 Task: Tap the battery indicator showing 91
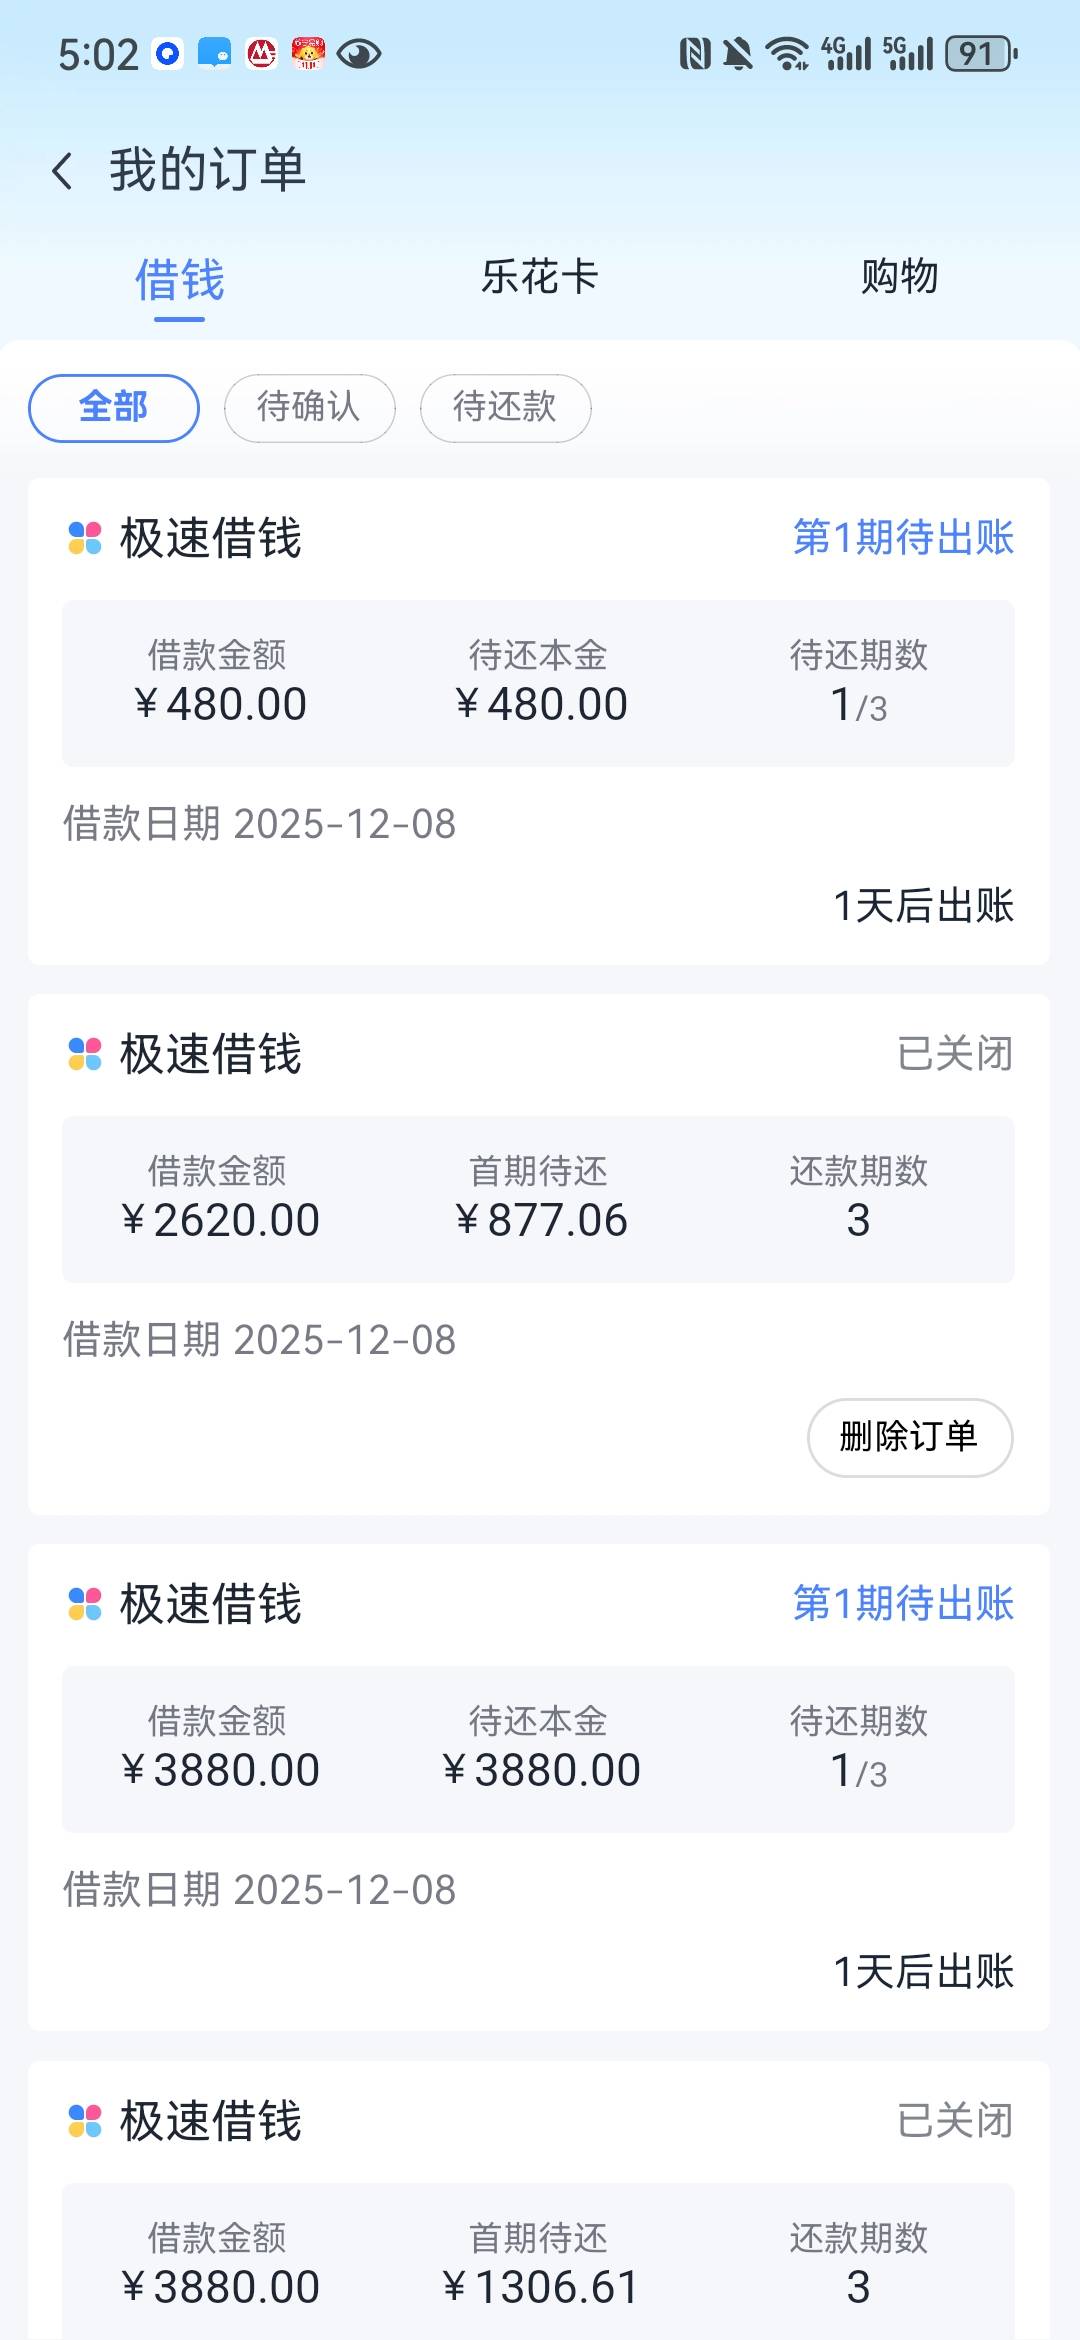(982, 54)
